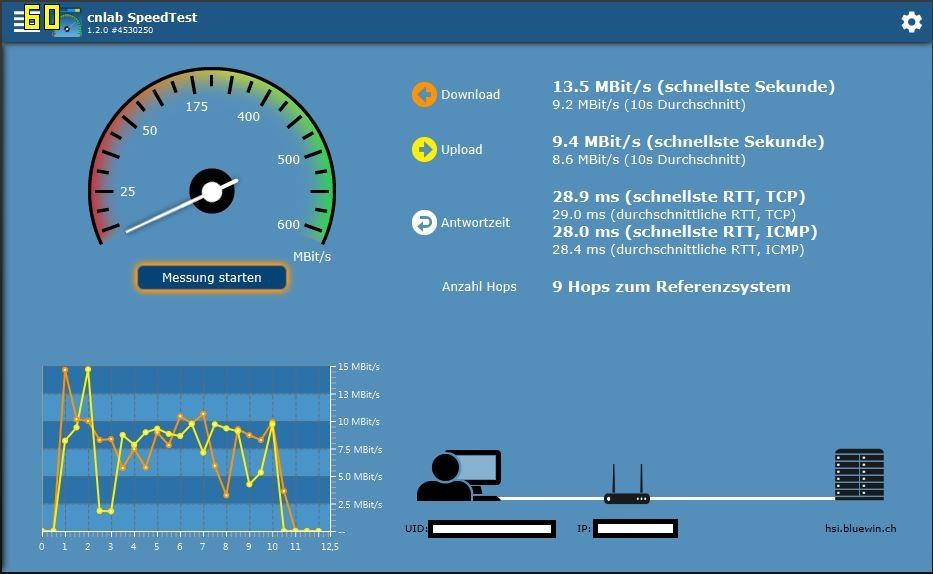Click the 8.6 MBit/s upload average
Viewport: 933px width, 574px height.
tap(649, 159)
